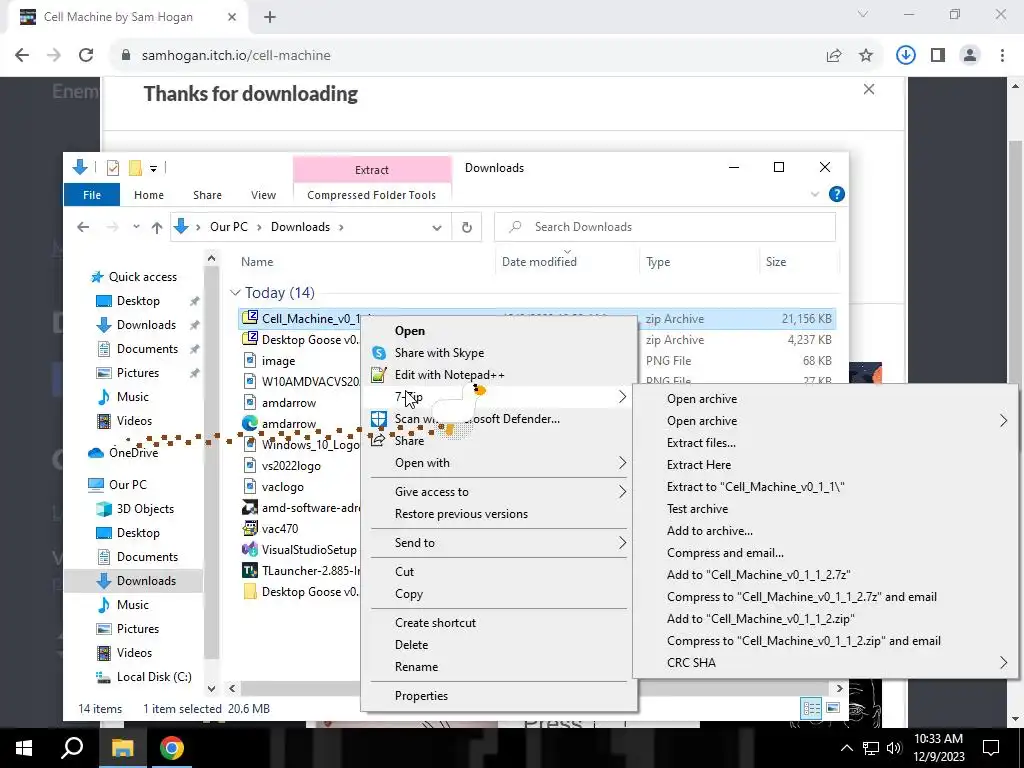Show hidden system tray icons

point(846,748)
